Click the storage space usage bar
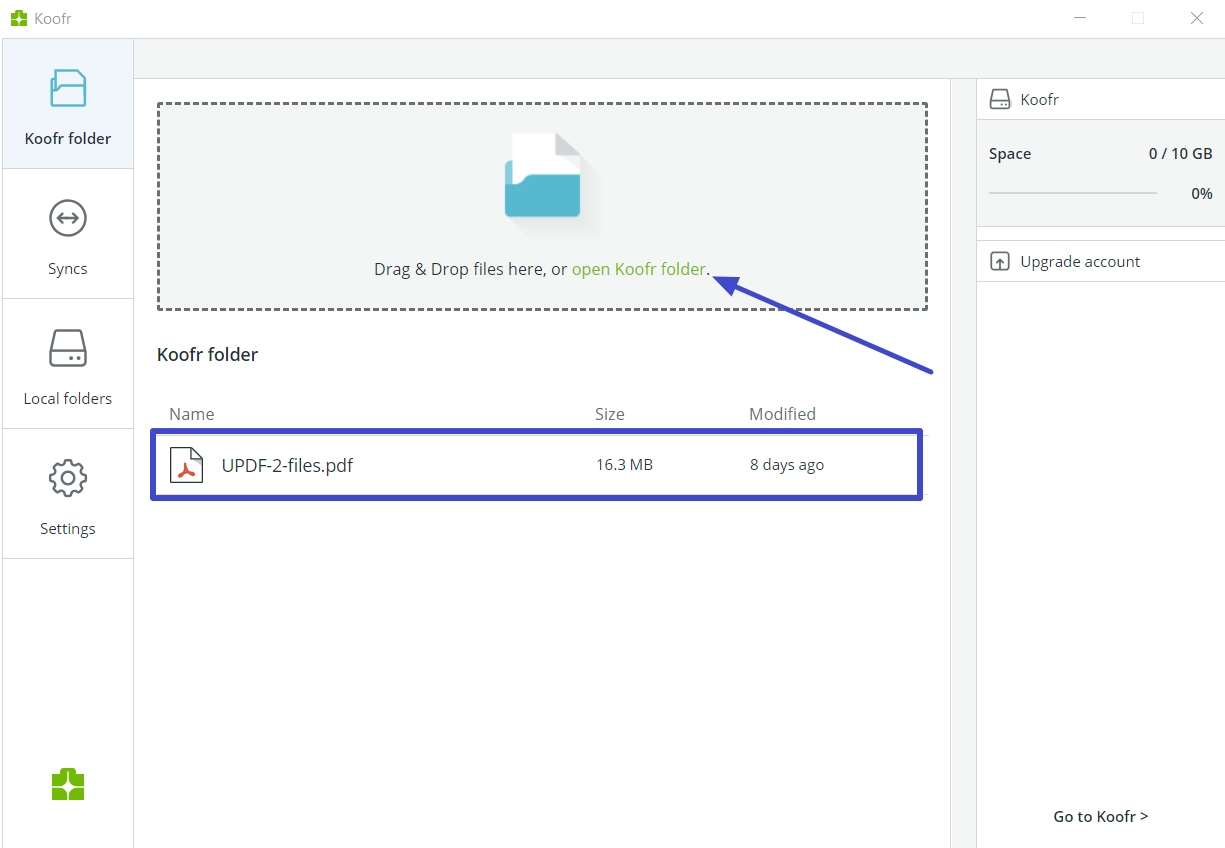Image resolution: width=1225 pixels, height=848 pixels. pyautogui.click(x=1072, y=193)
